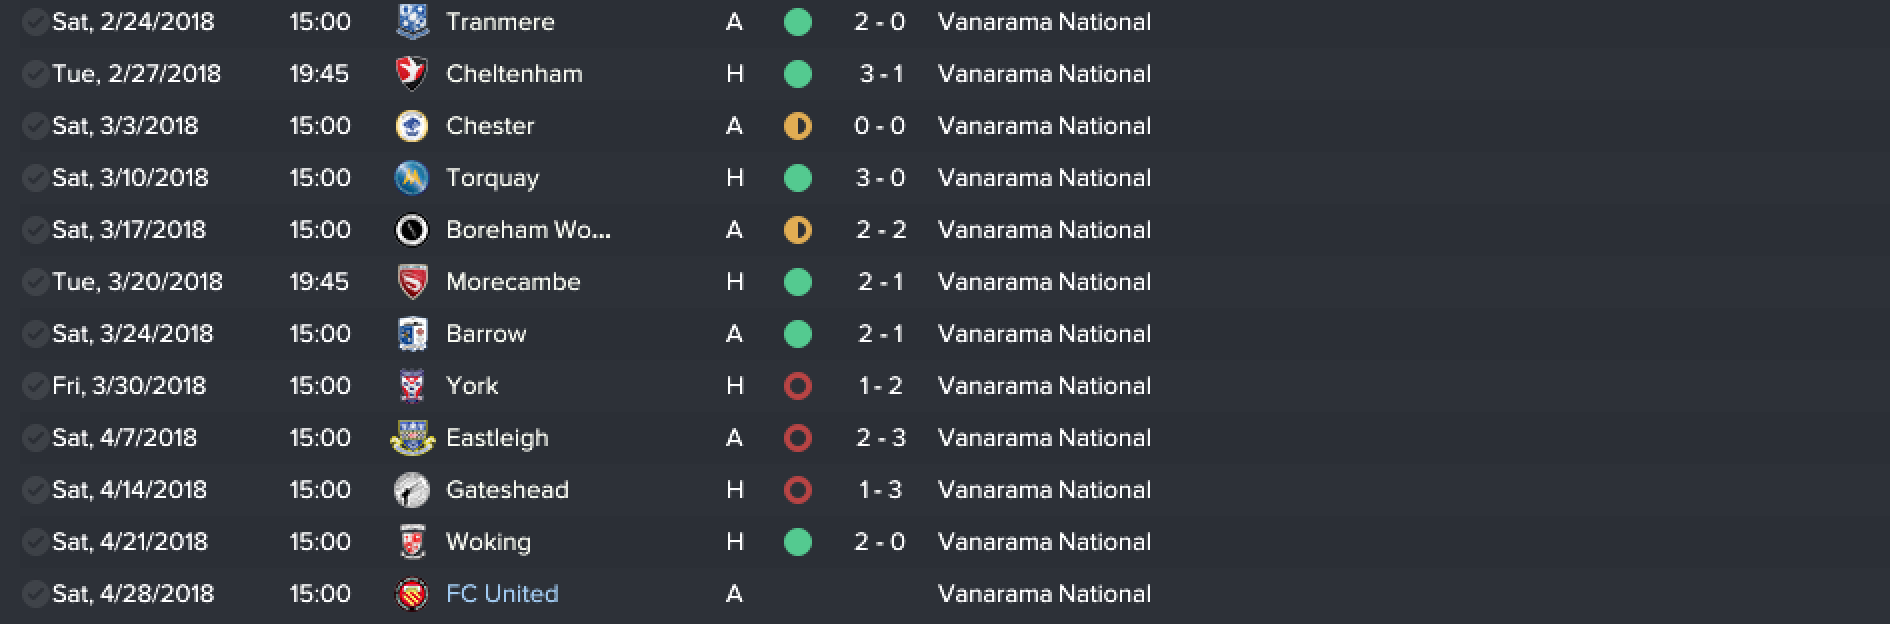Select the York club crest

[412, 386]
